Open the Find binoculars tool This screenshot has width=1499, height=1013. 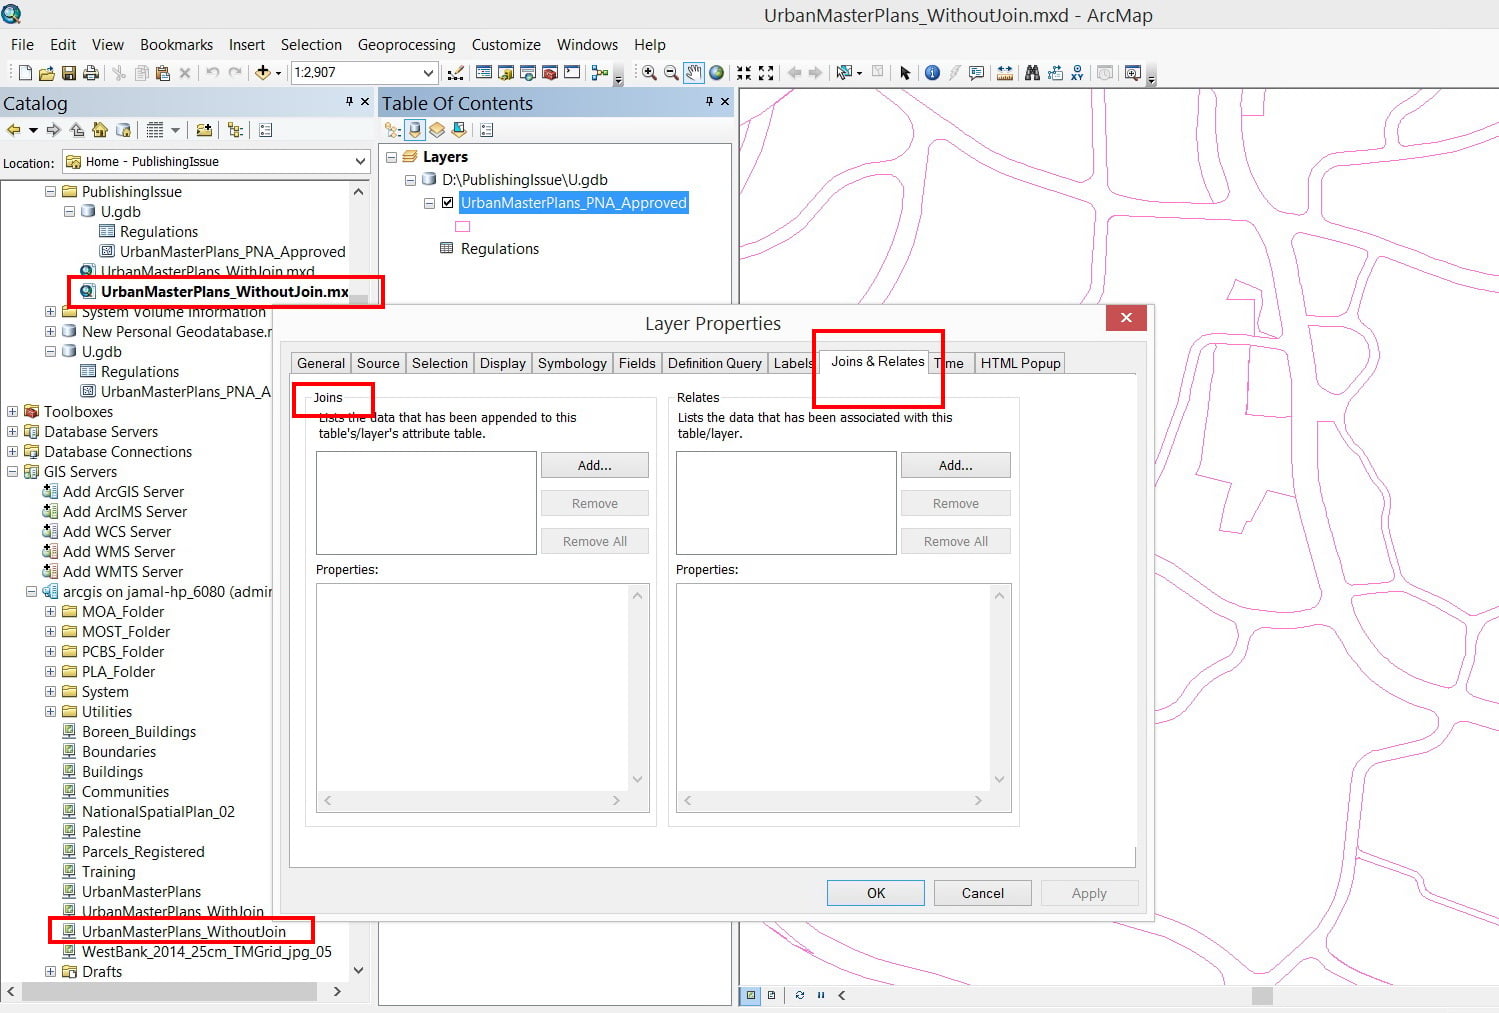point(1032,73)
